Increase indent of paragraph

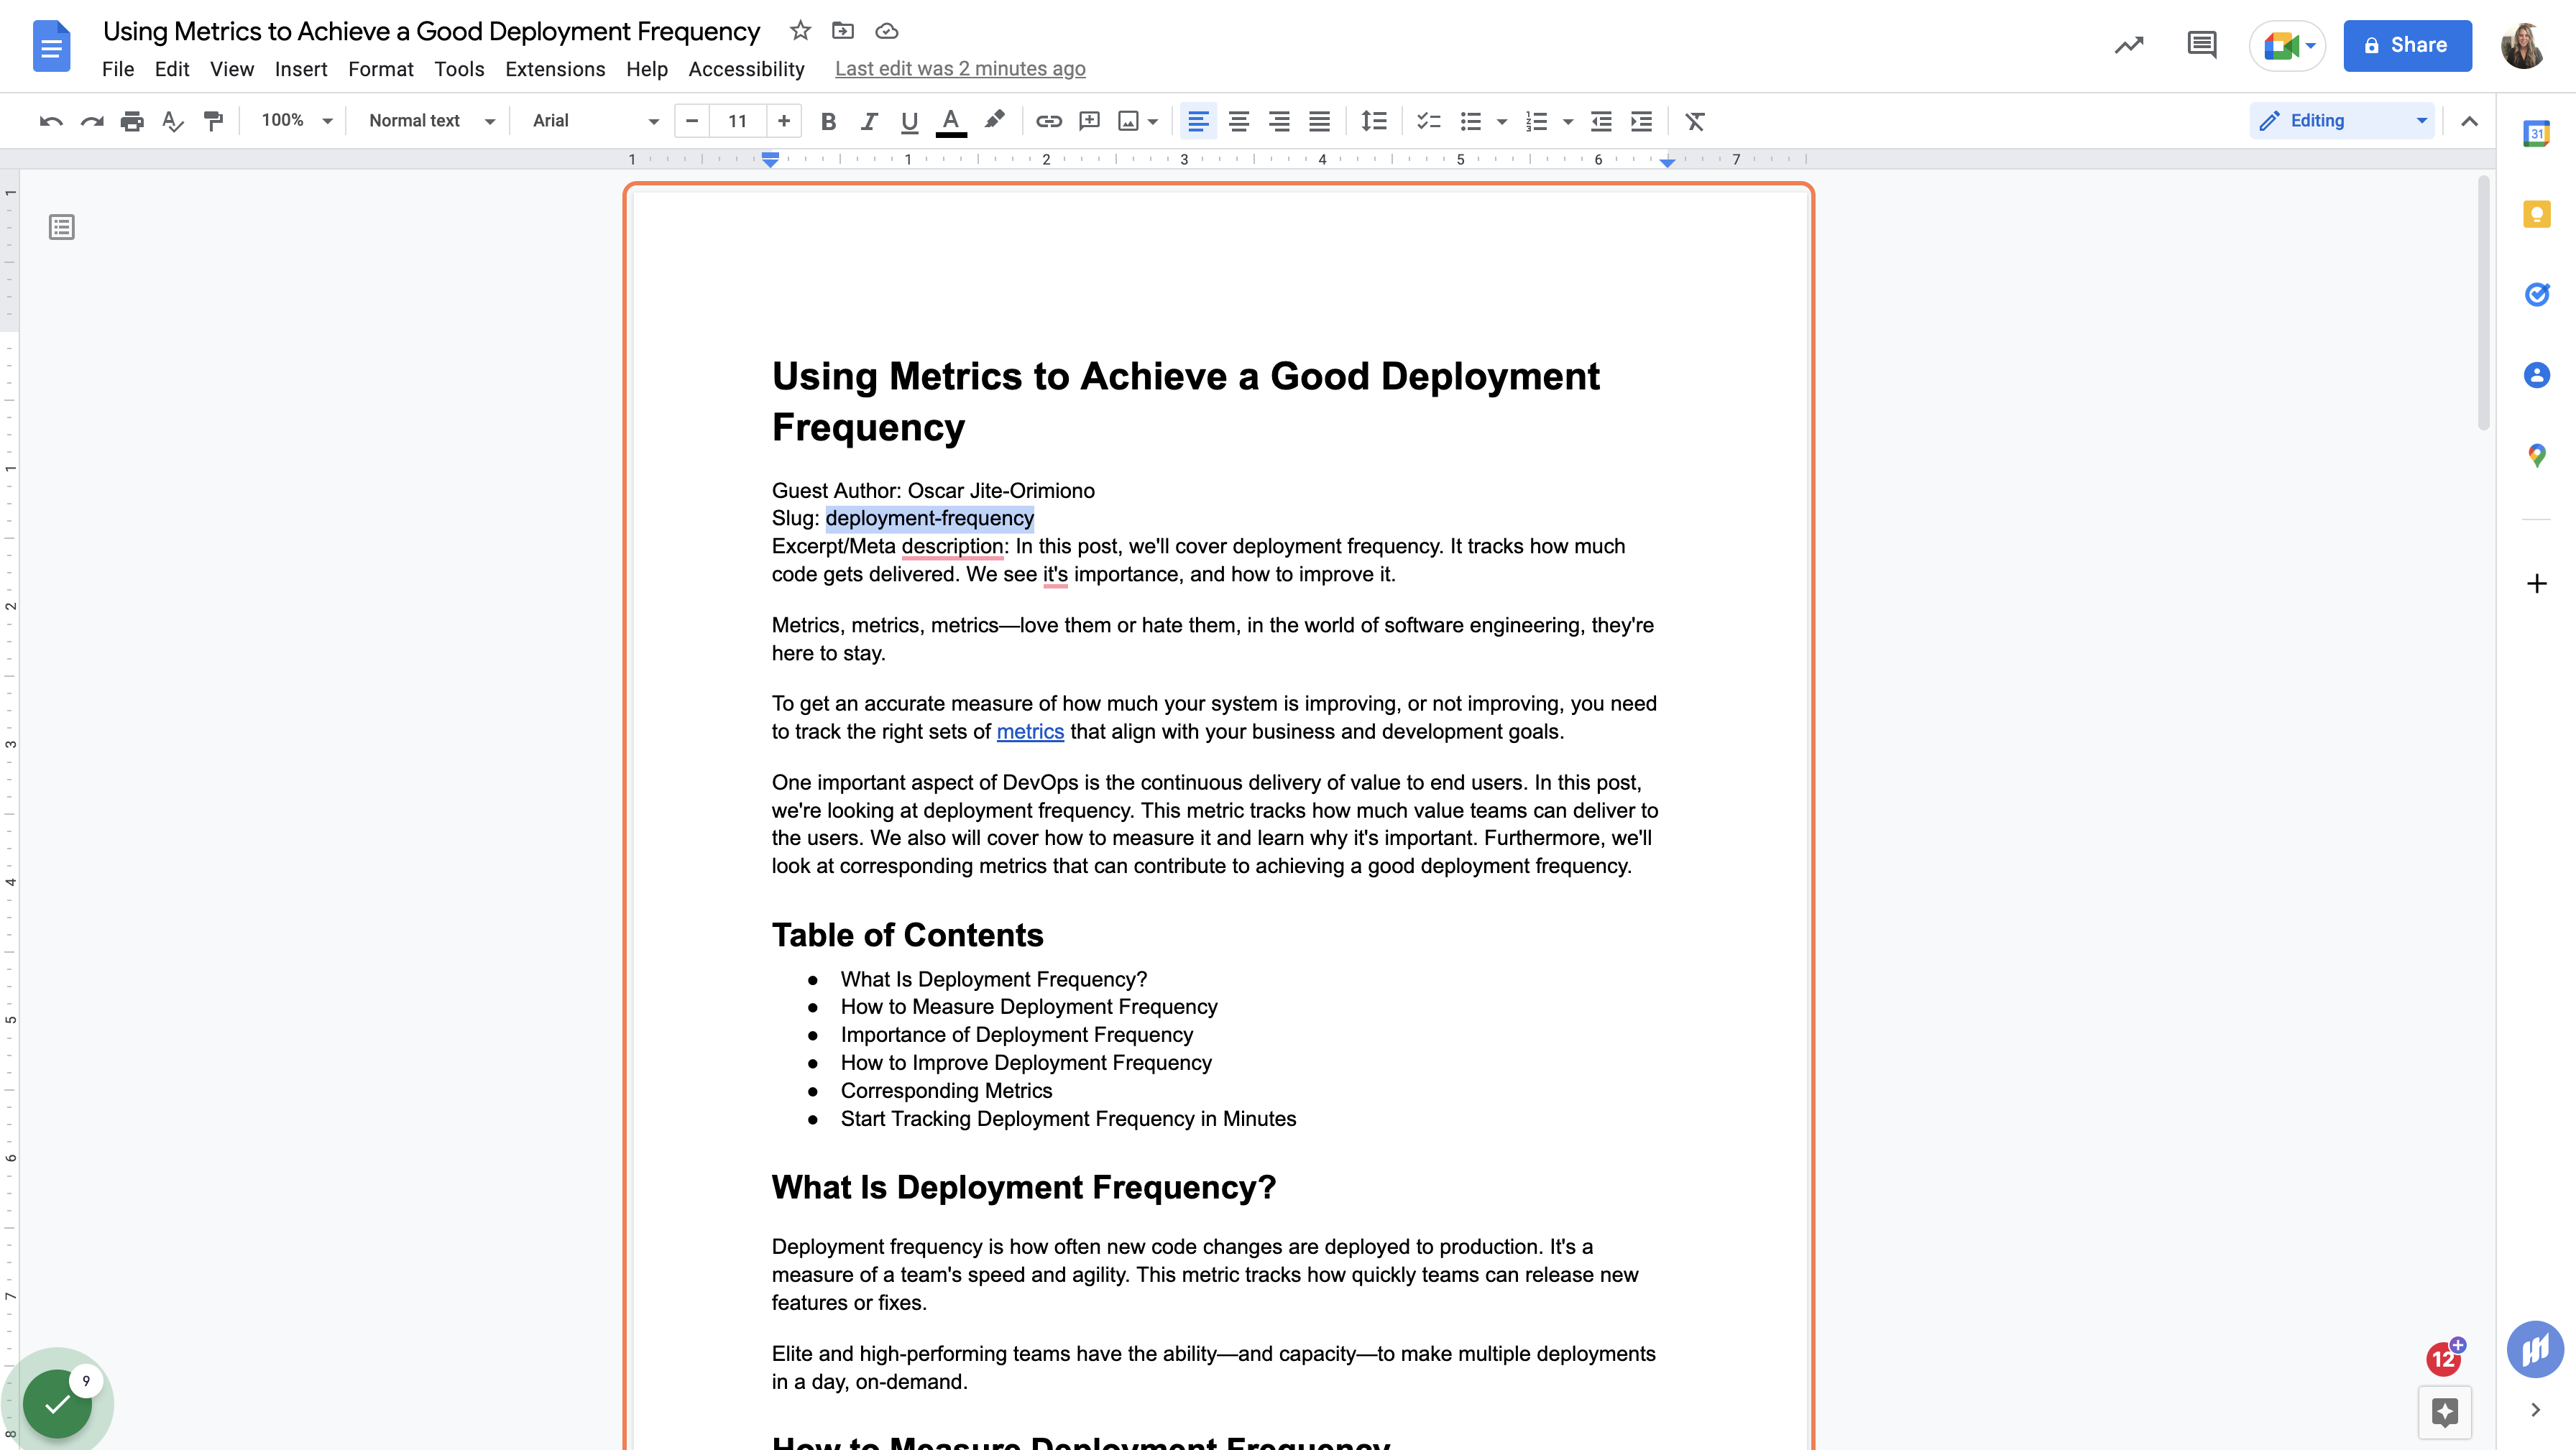click(x=1642, y=121)
